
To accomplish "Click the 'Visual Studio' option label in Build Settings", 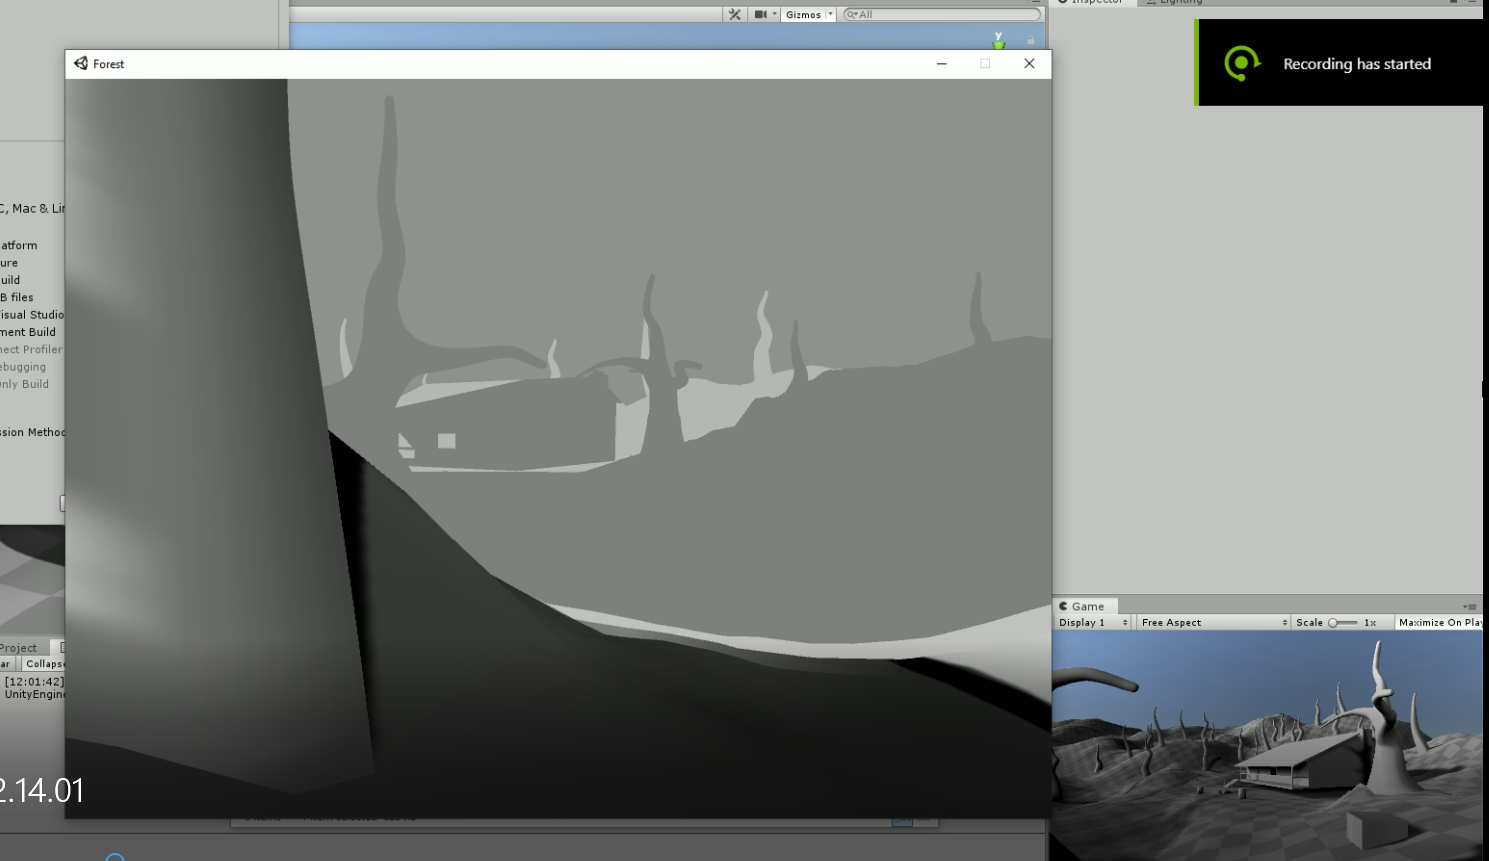I will tap(32, 315).
